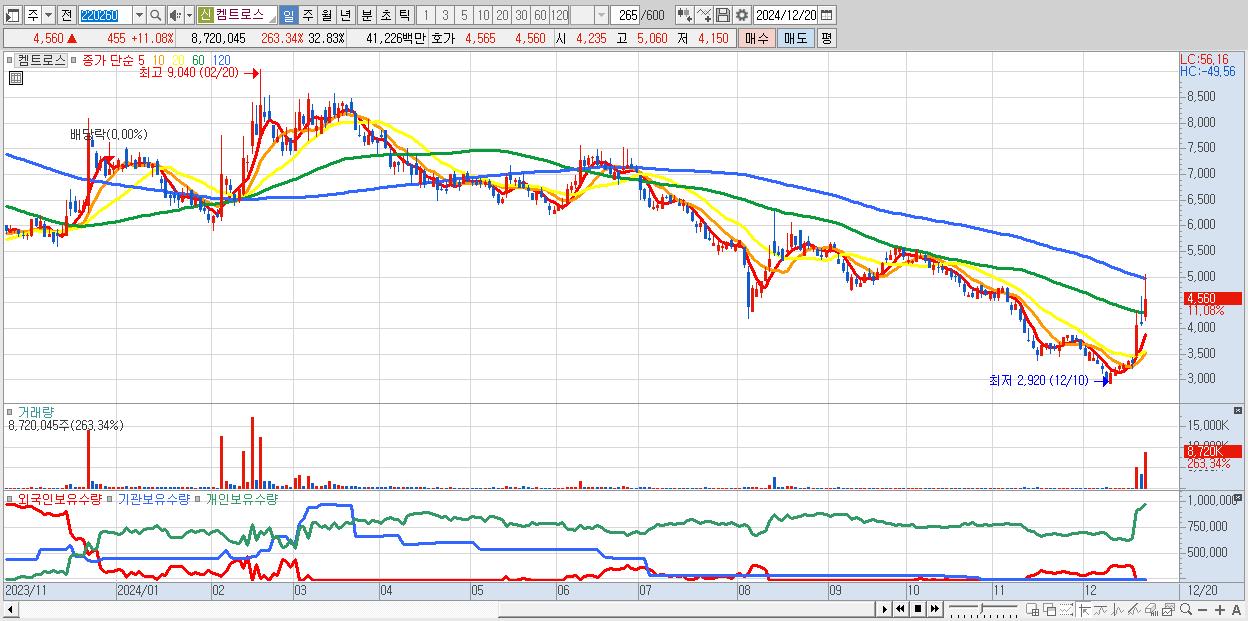Select the 틱 tick period toggle
Image resolution: width=1248 pixels, height=621 pixels.
point(404,15)
